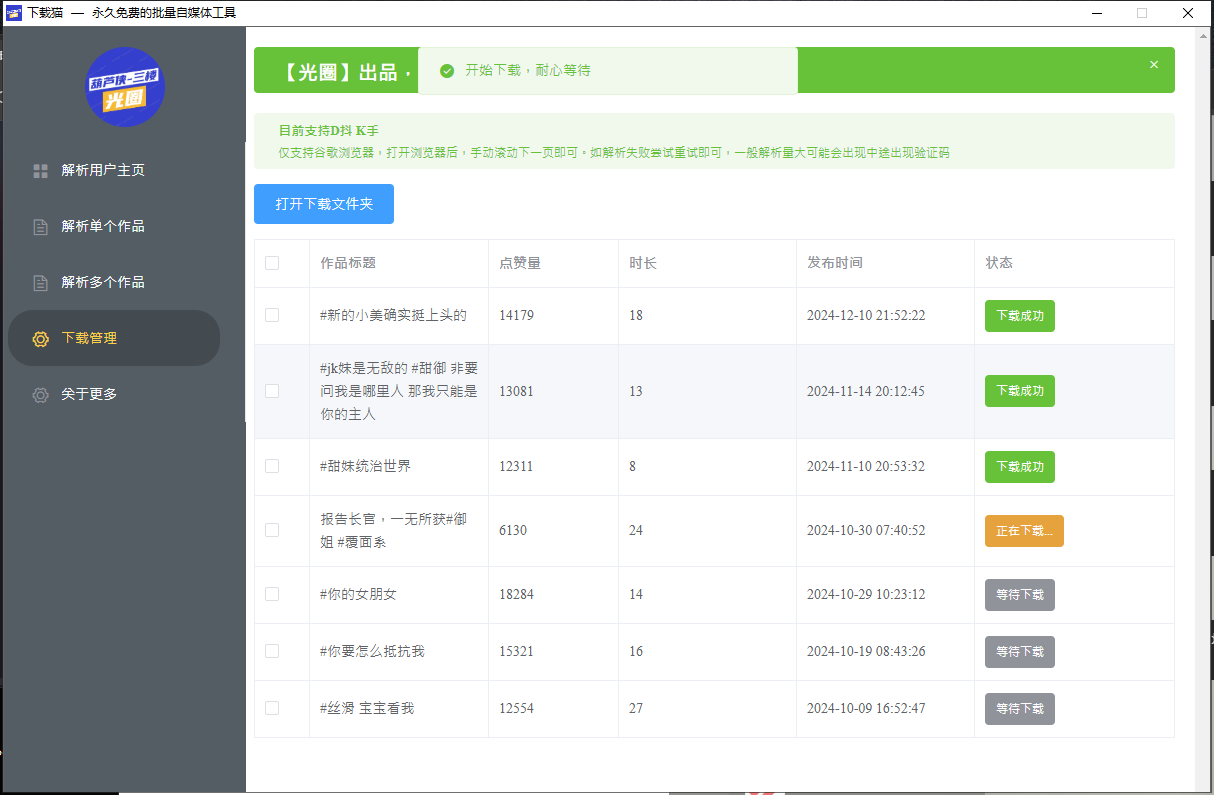Click the orange 正在下载... status tag

[x=1024, y=531]
